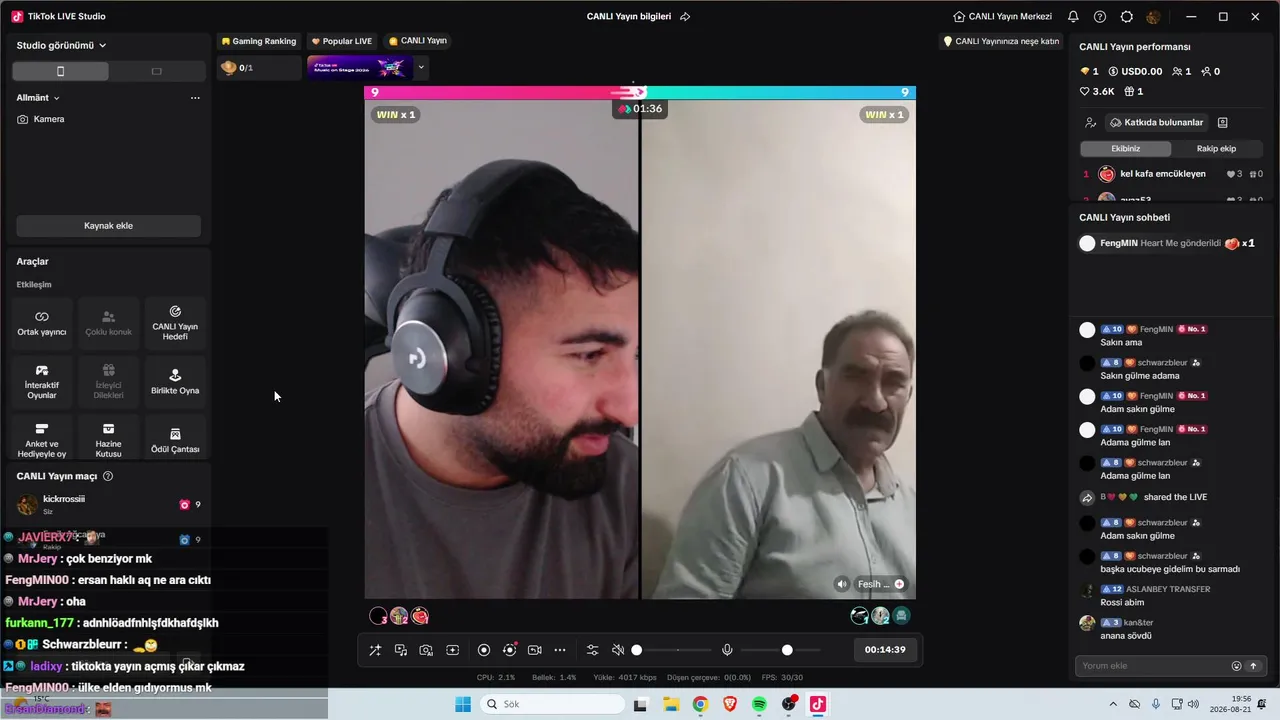Open the Ortak yayıncı tool
The image size is (1280, 720).
(42, 323)
